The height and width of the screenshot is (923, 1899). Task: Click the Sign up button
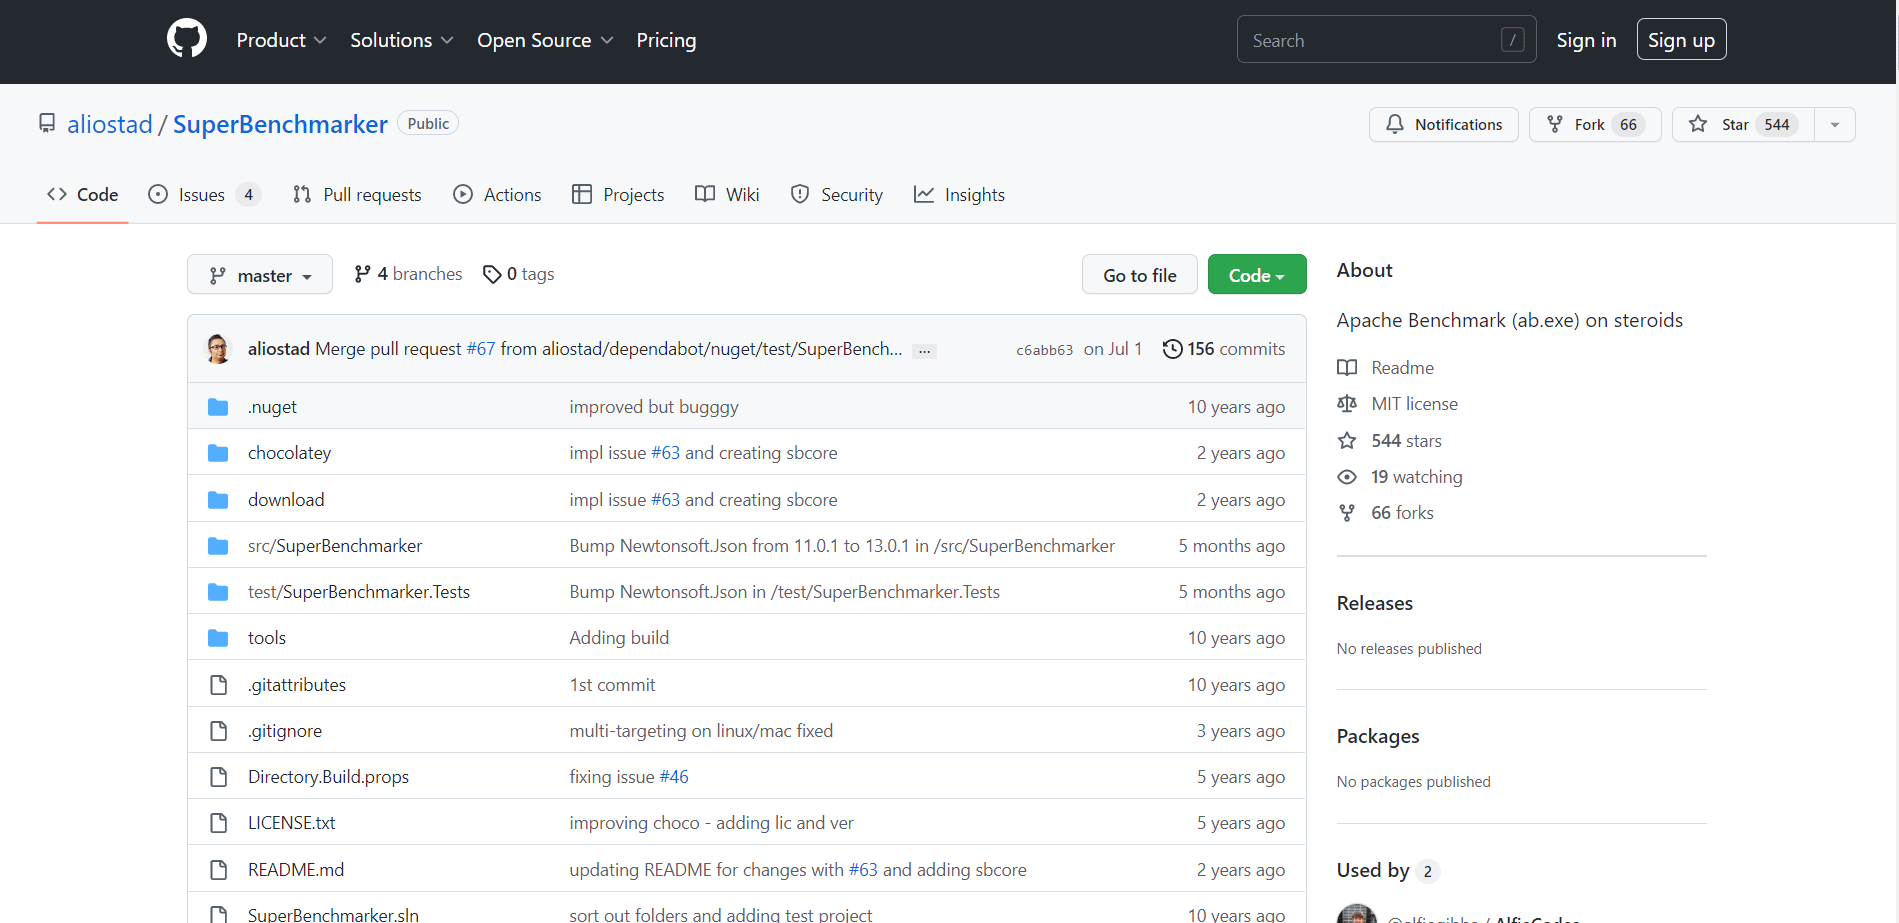1681,40
